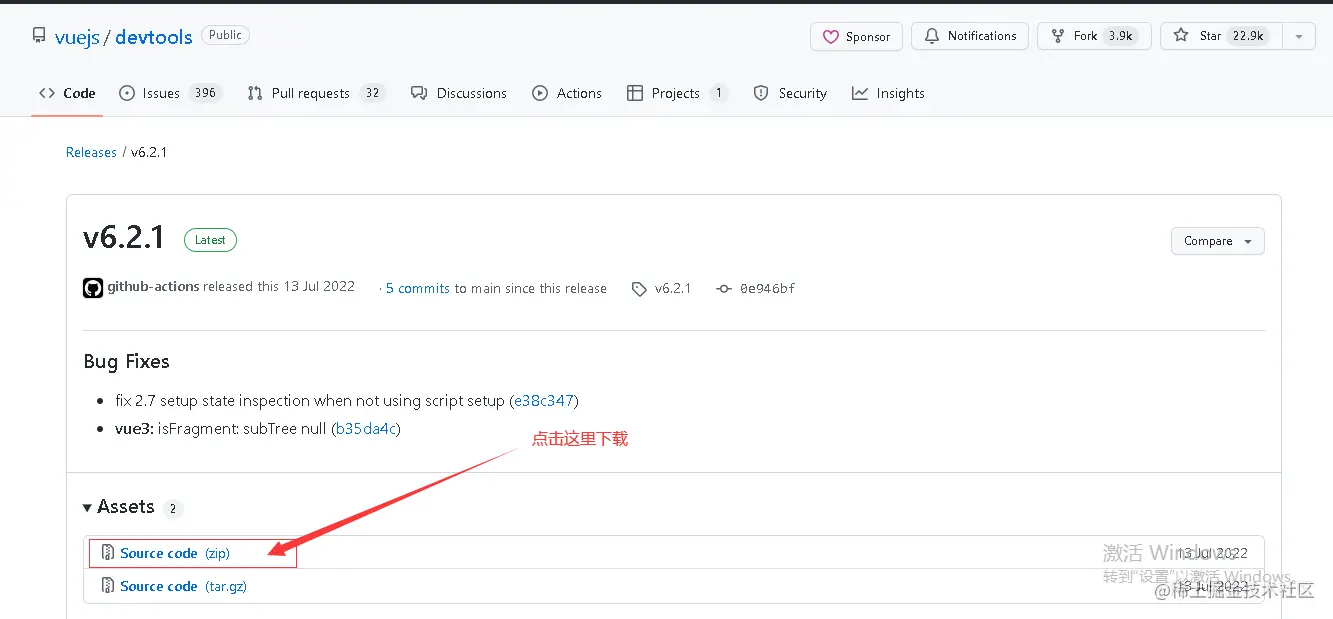Open the star lists dropdown arrow

[1298, 37]
